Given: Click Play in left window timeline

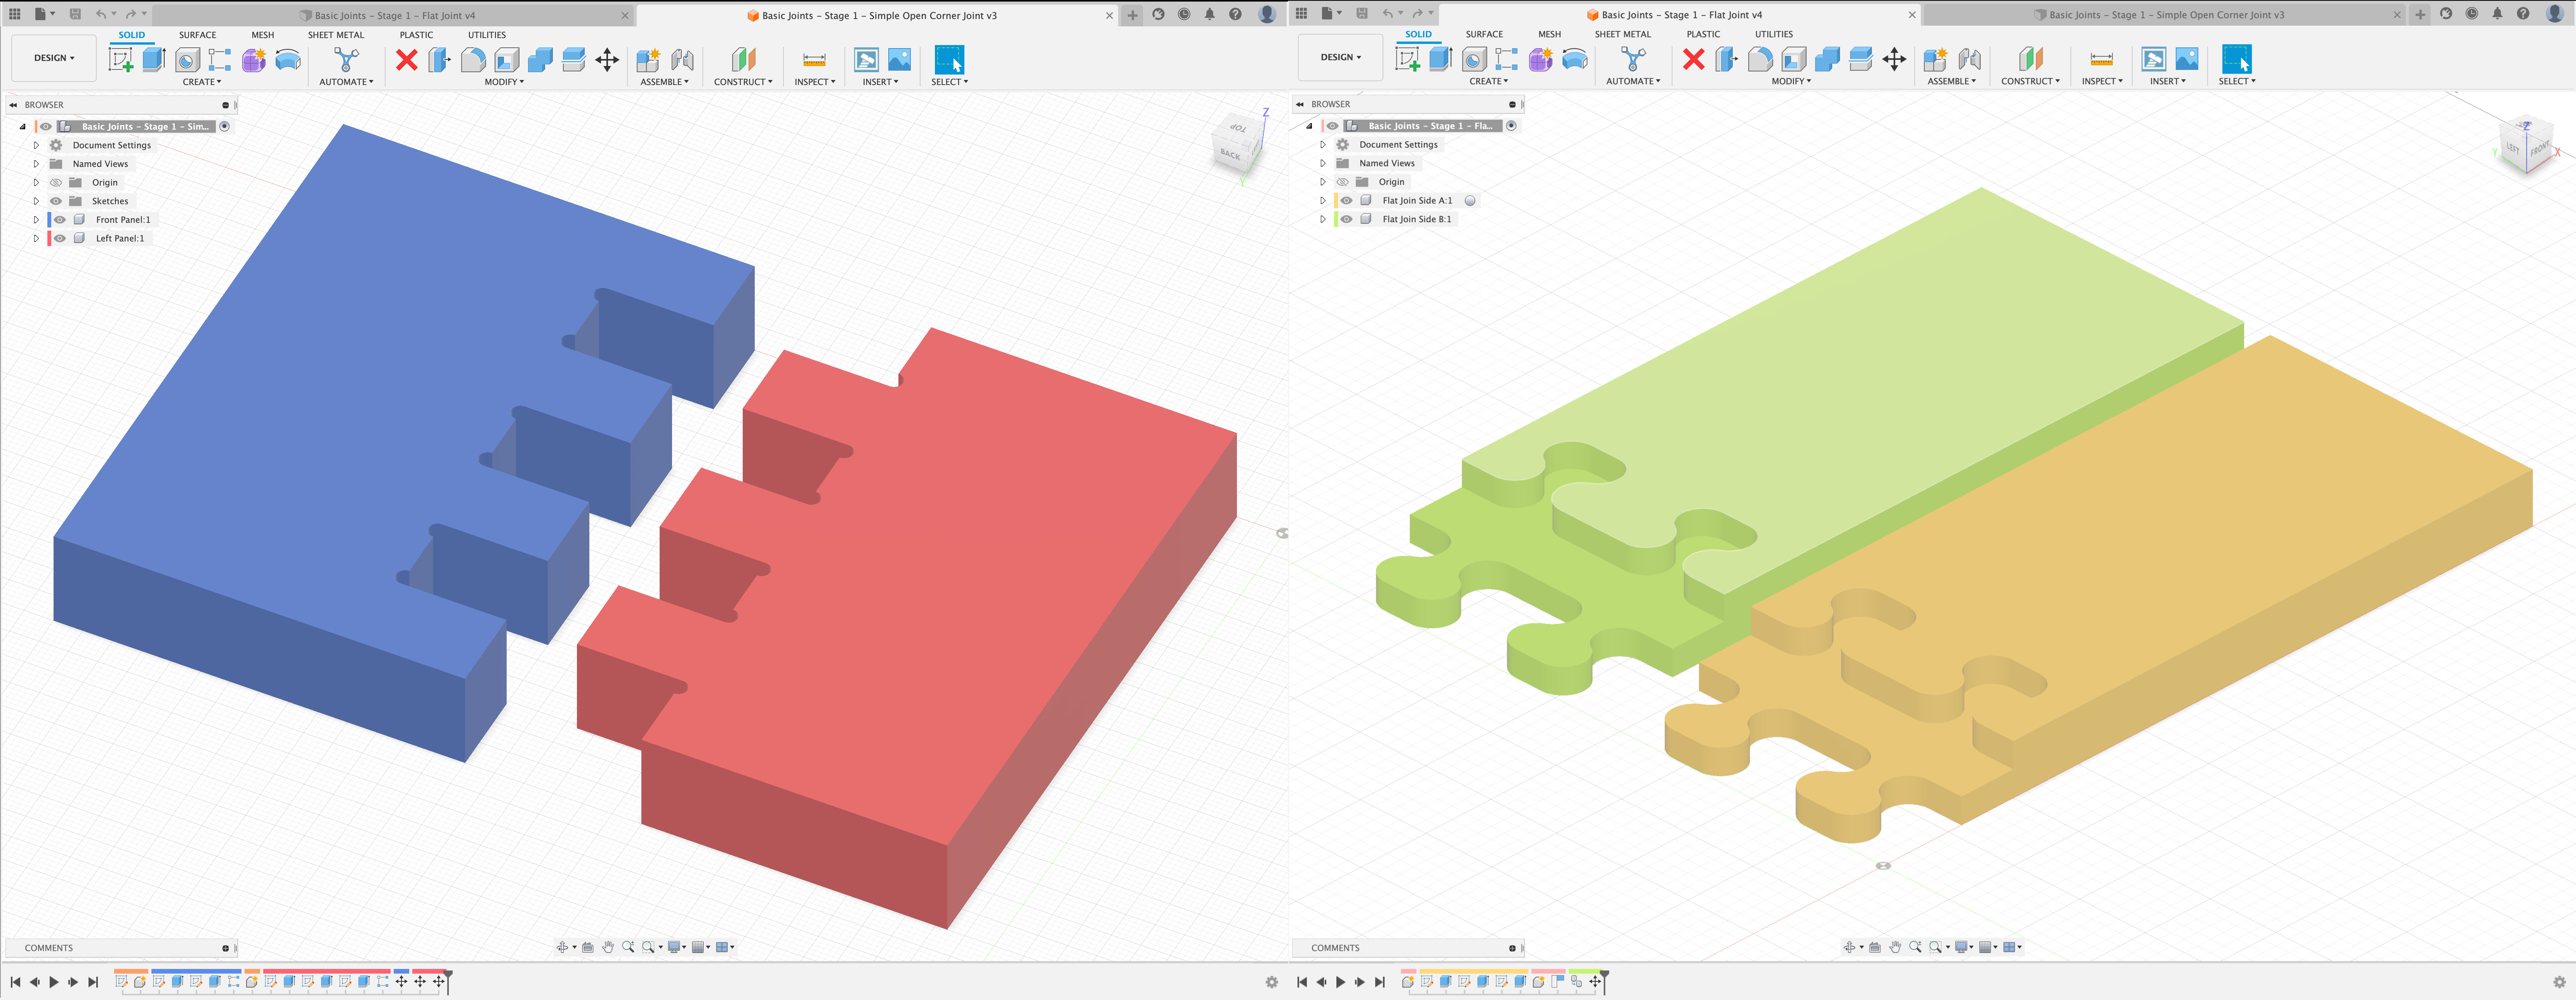Looking at the screenshot, I should pyautogui.click(x=54, y=982).
